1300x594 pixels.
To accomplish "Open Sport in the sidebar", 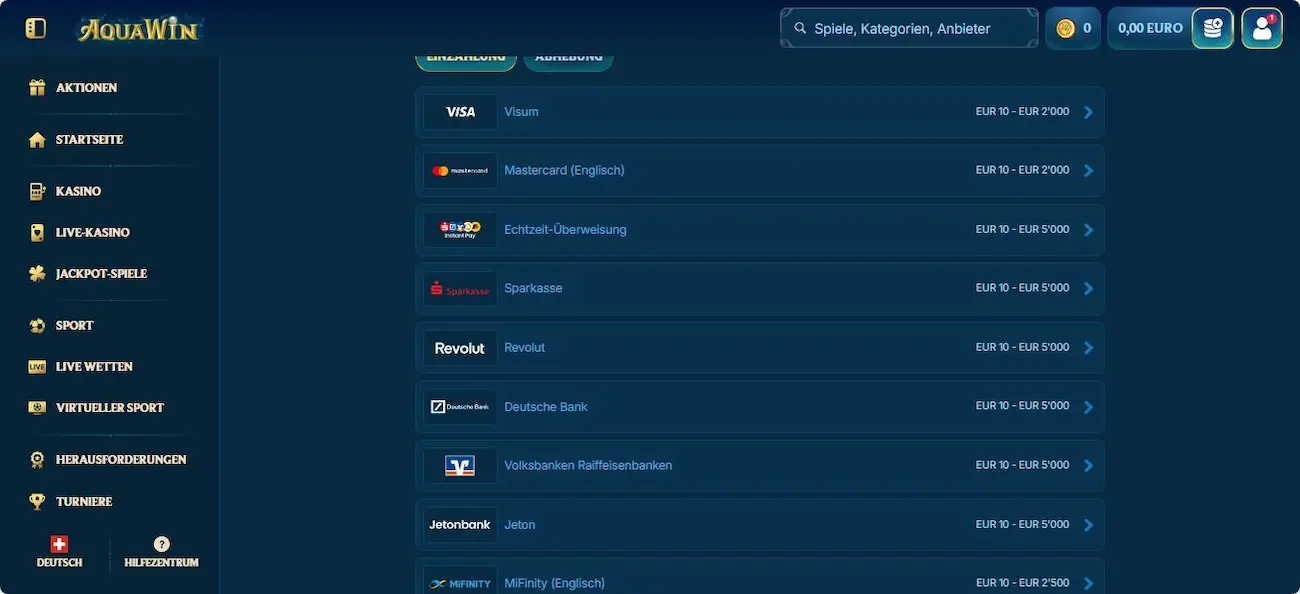I will (74, 326).
